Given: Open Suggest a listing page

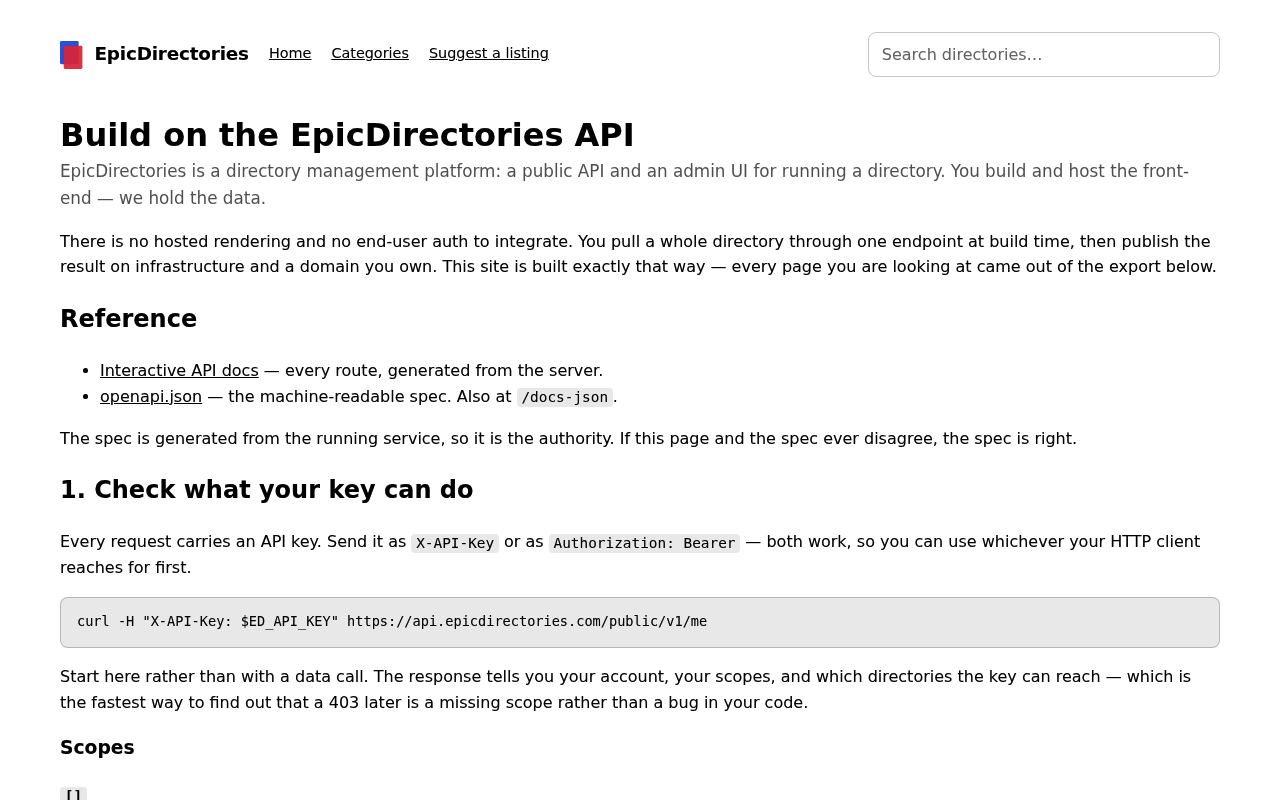Looking at the screenshot, I should (489, 53).
